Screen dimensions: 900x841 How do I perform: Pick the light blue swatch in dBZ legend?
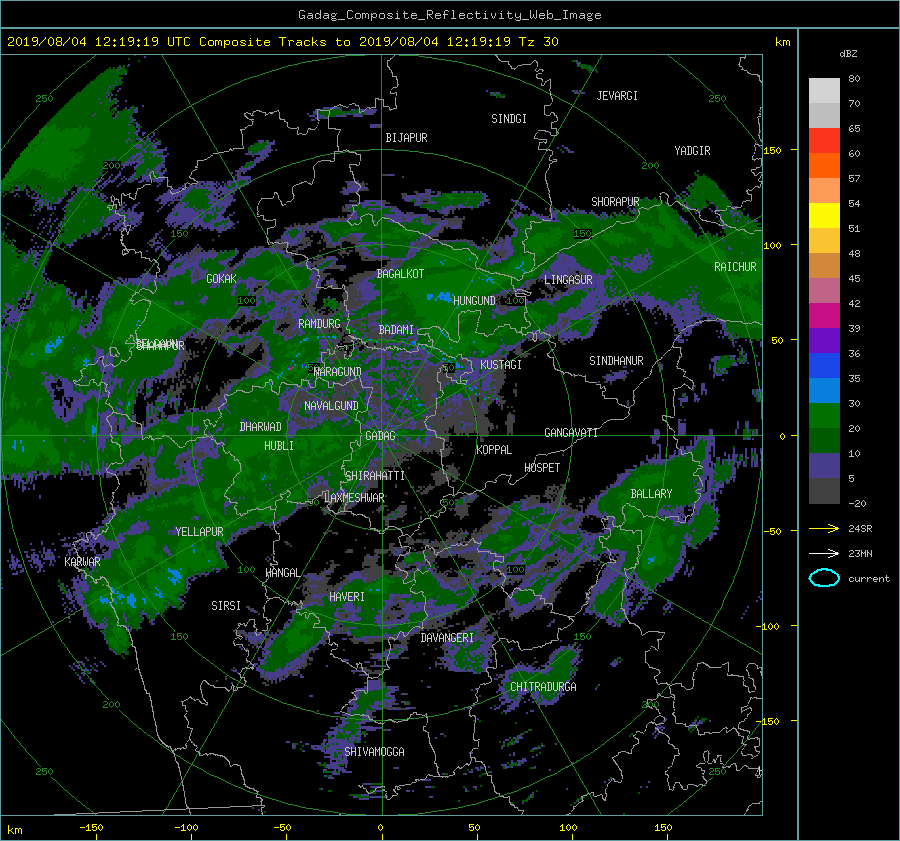click(x=824, y=390)
